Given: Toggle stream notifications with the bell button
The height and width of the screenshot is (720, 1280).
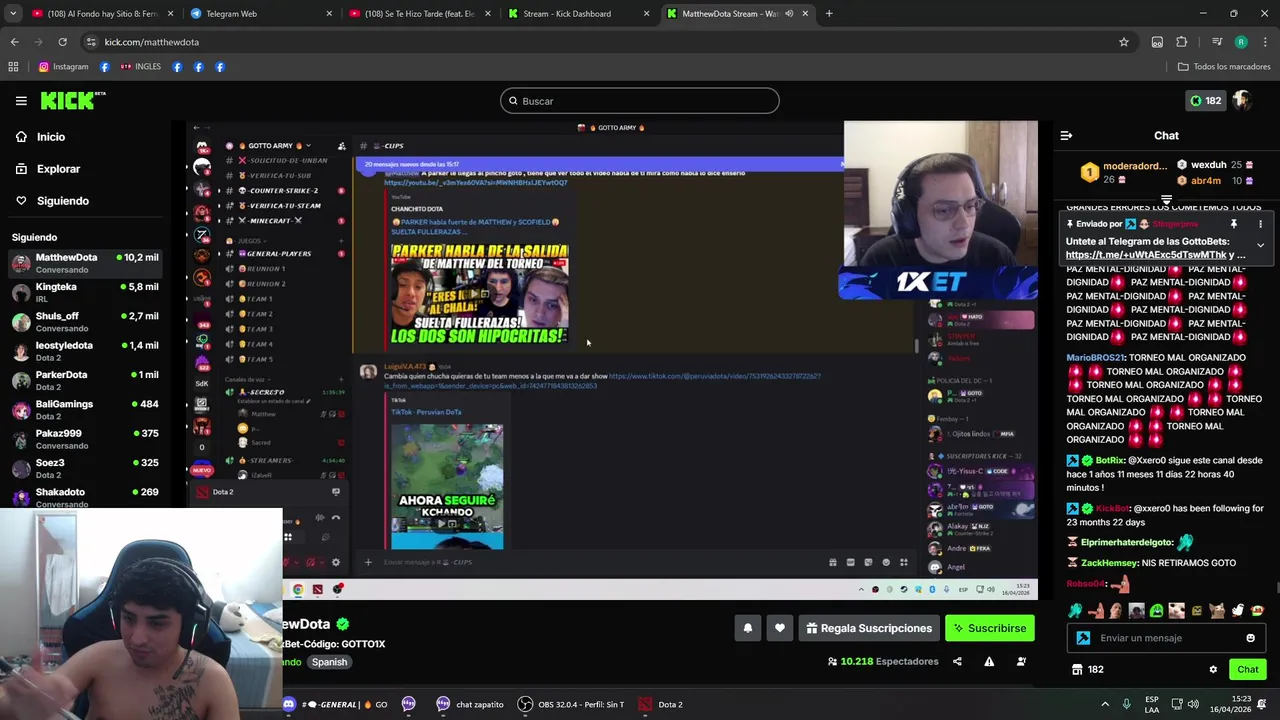Looking at the screenshot, I should [747, 628].
